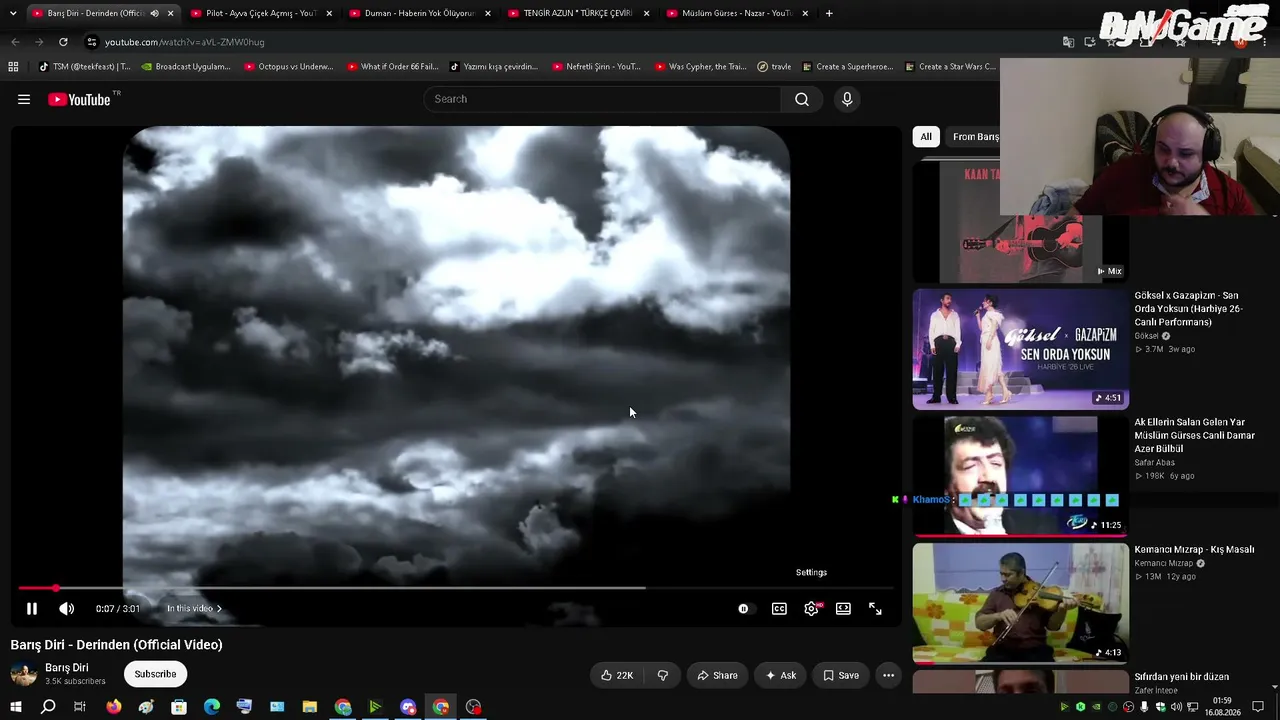Like the video with 22K likes
This screenshot has height=720, width=1280.
[x=617, y=676]
